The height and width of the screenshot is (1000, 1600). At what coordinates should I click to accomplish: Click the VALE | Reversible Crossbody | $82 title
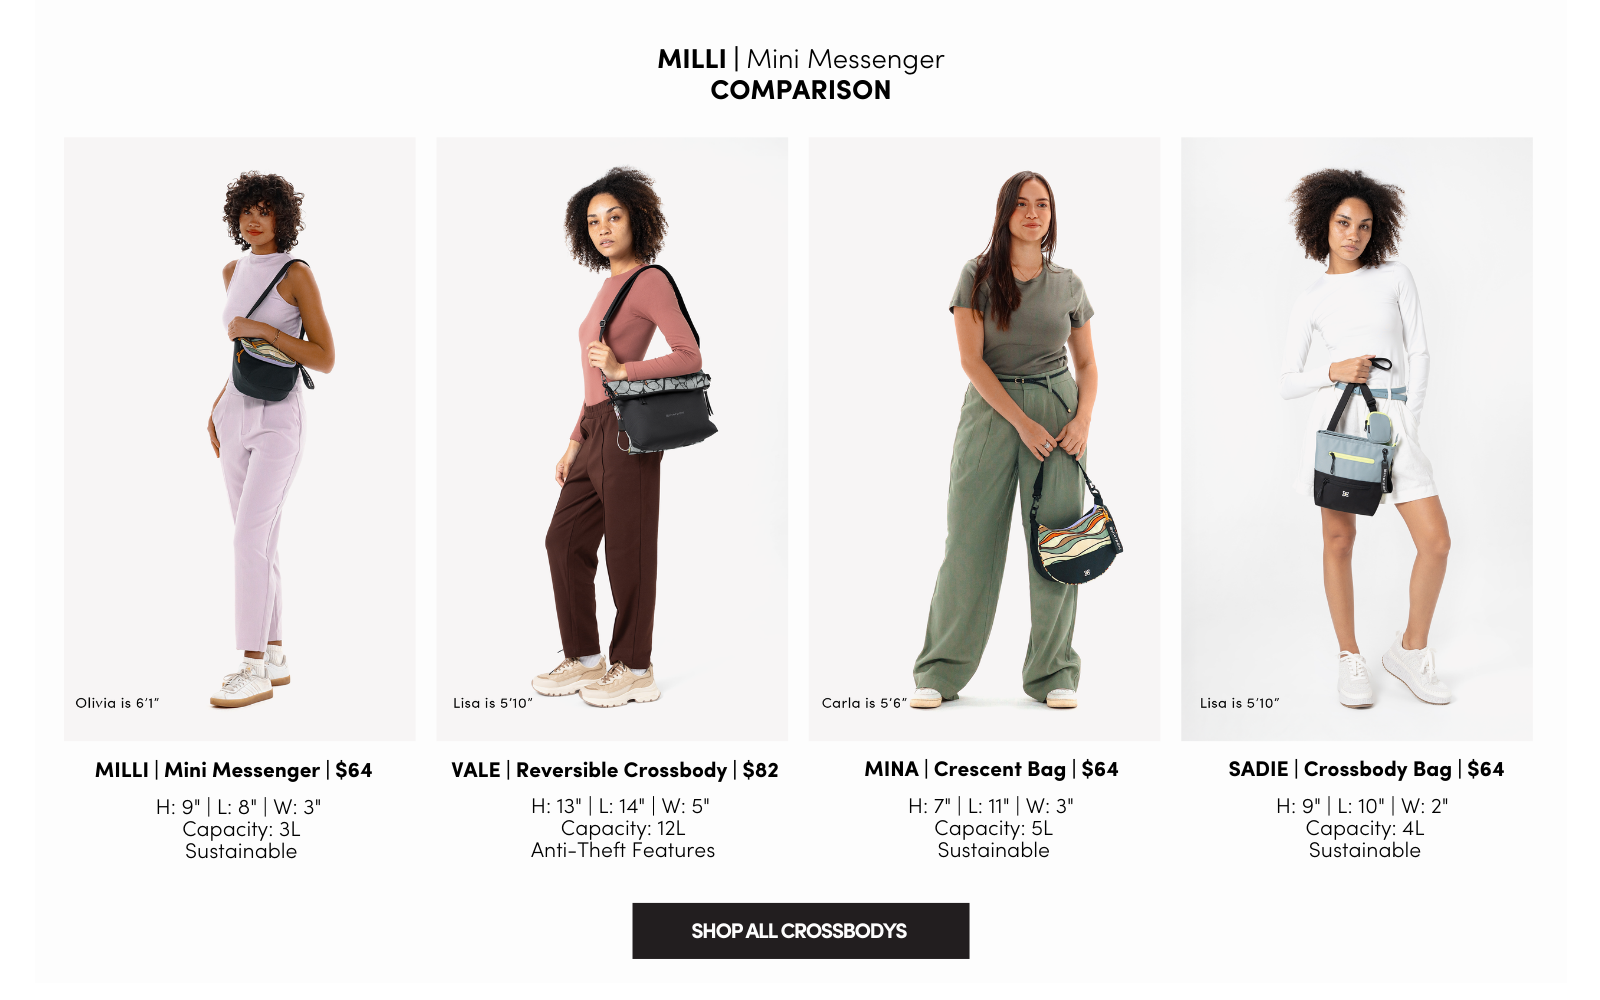click(614, 770)
